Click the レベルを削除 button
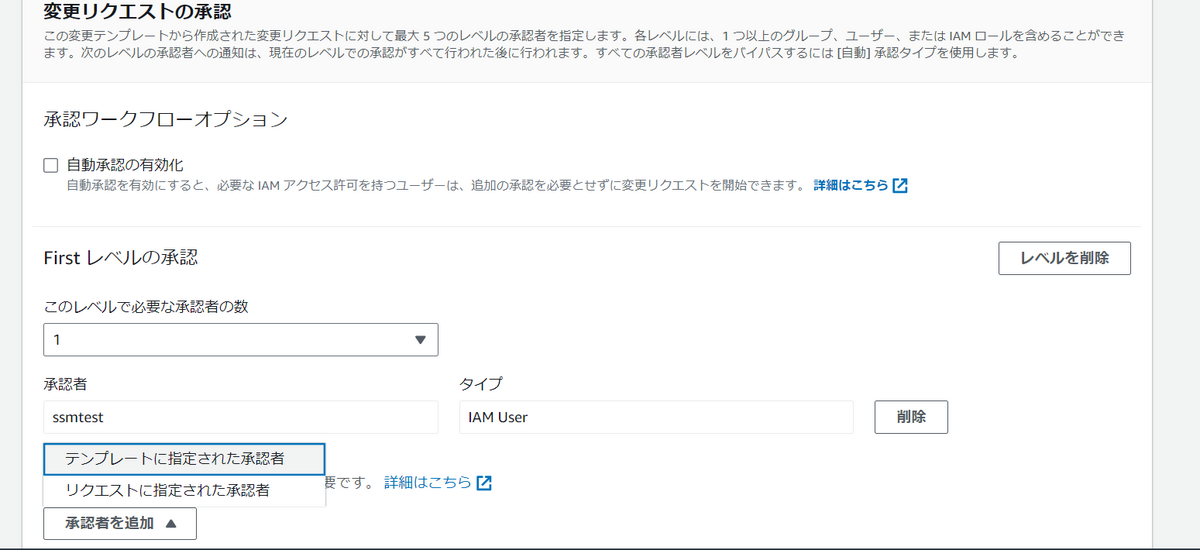 (1065, 258)
